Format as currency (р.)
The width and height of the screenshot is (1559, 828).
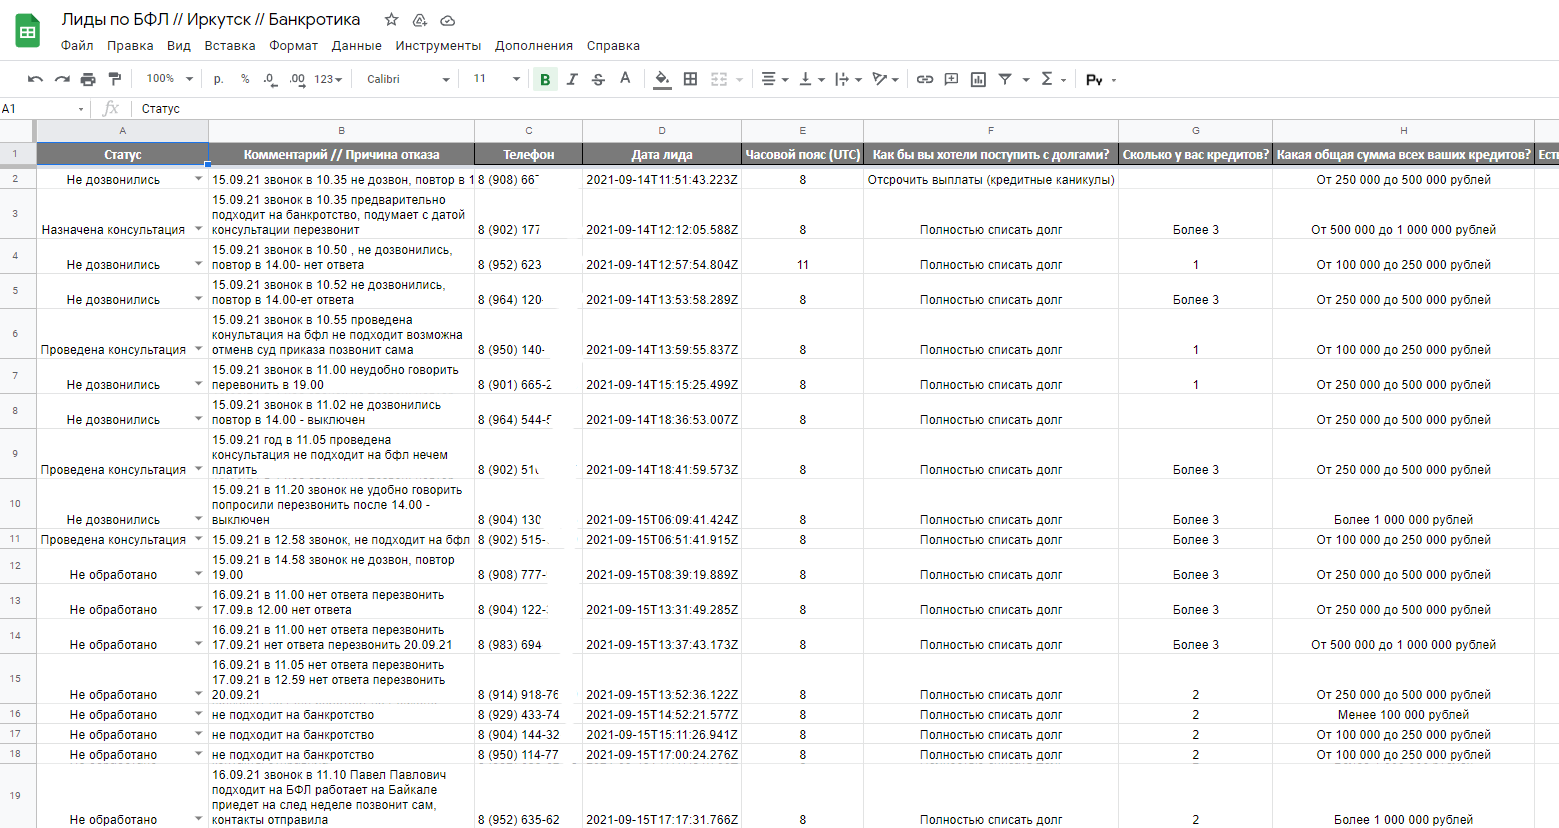click(219, 79)
